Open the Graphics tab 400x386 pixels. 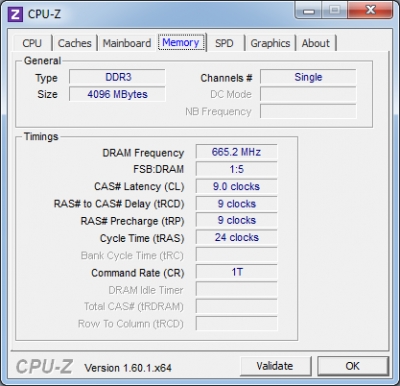pyautogui.click(x=270, y=43)
